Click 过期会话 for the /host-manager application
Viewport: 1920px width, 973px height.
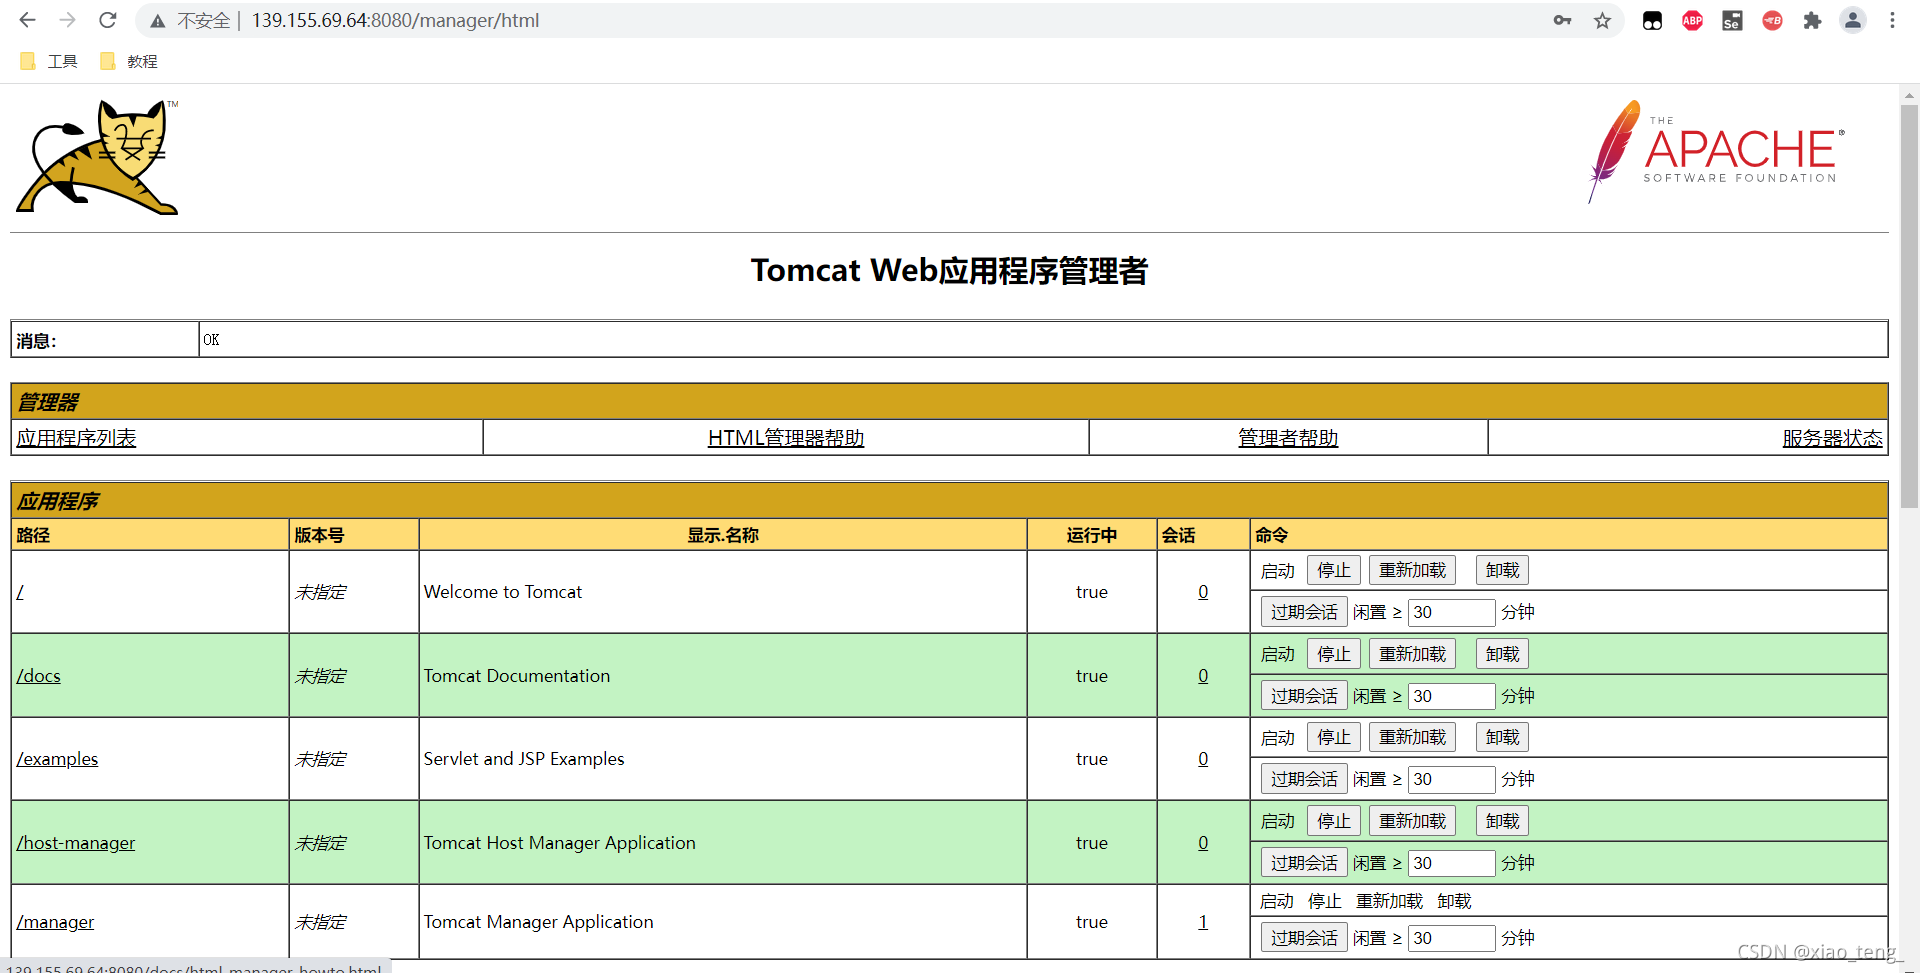(1304, 863)
